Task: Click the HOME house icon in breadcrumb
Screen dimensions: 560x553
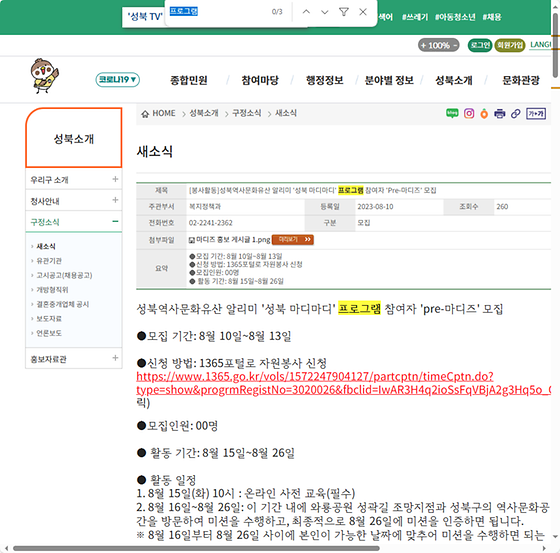Action: [145, 114]
